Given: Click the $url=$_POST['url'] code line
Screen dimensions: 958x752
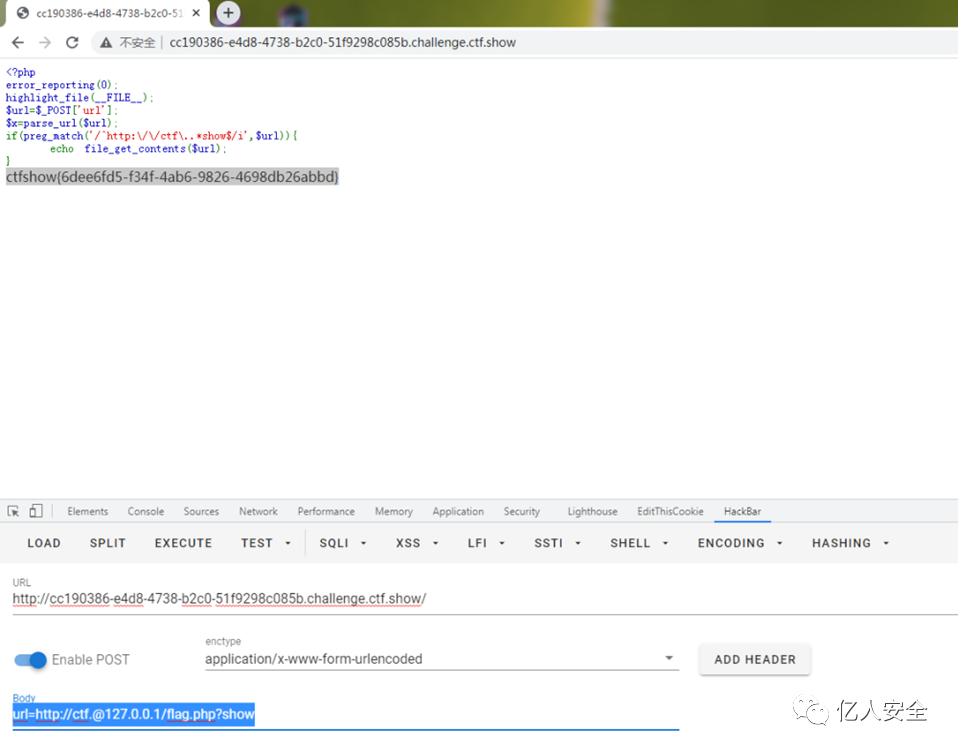Looking at the screenshot, I should [x=61, y=111].
